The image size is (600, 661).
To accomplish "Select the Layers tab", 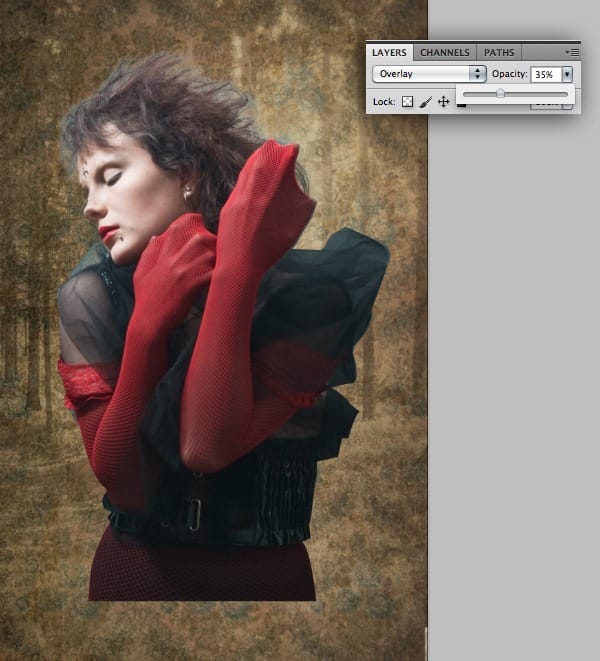I will coord(389,53).
